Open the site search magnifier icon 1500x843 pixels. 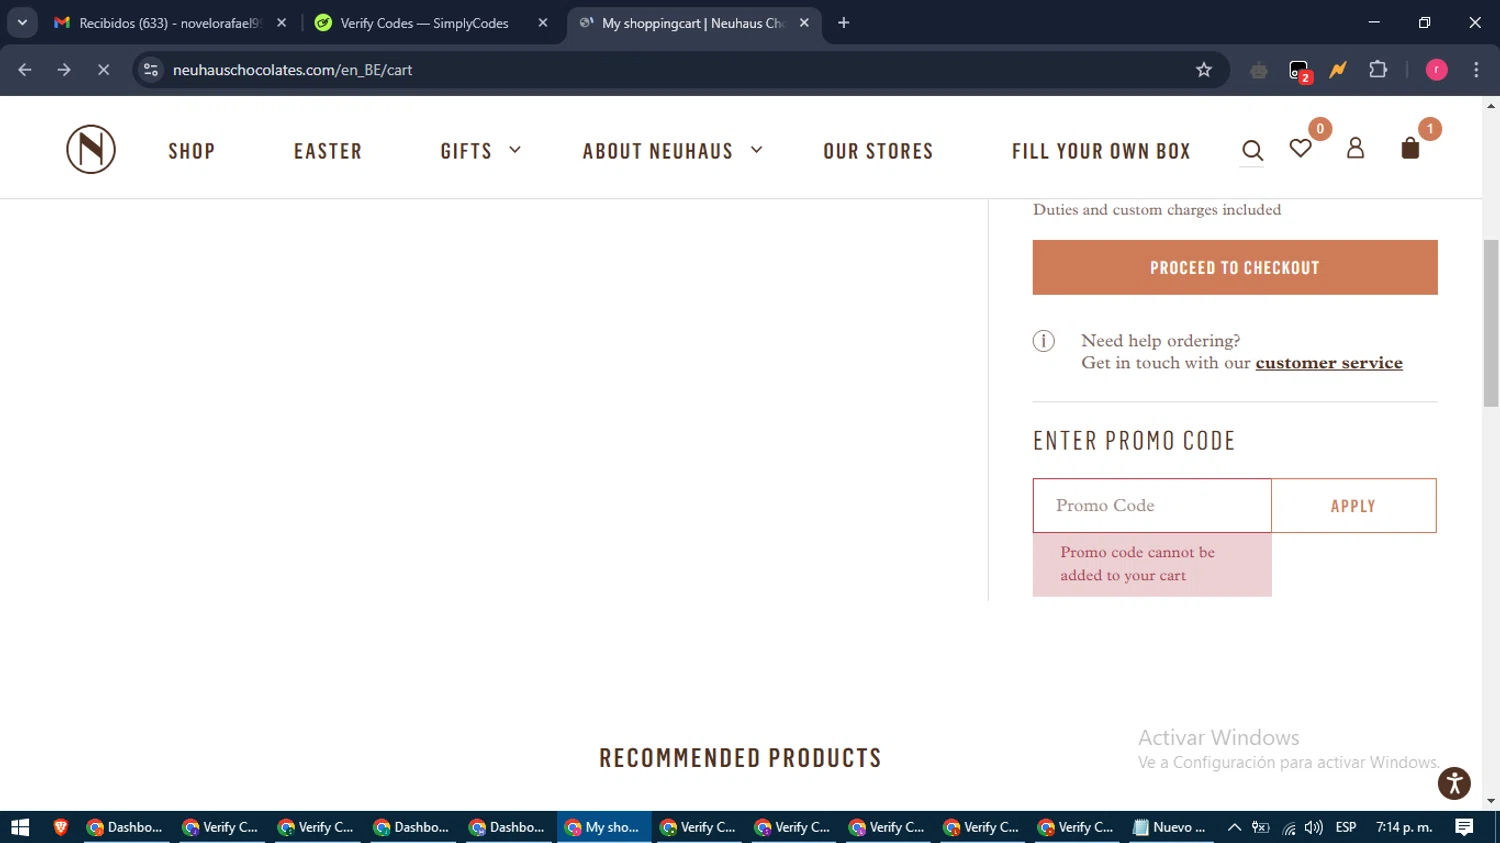click(x=1252, y=150)
